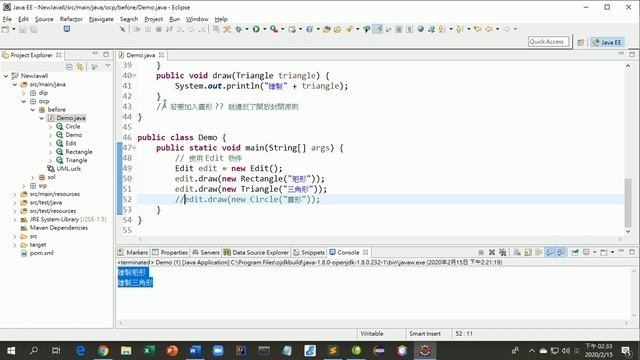The height and width of the screenshot is (360, 640).
Task: Toggle Mark Occurrences highlighted toolbar icon
Action: (x=378, y=29)
